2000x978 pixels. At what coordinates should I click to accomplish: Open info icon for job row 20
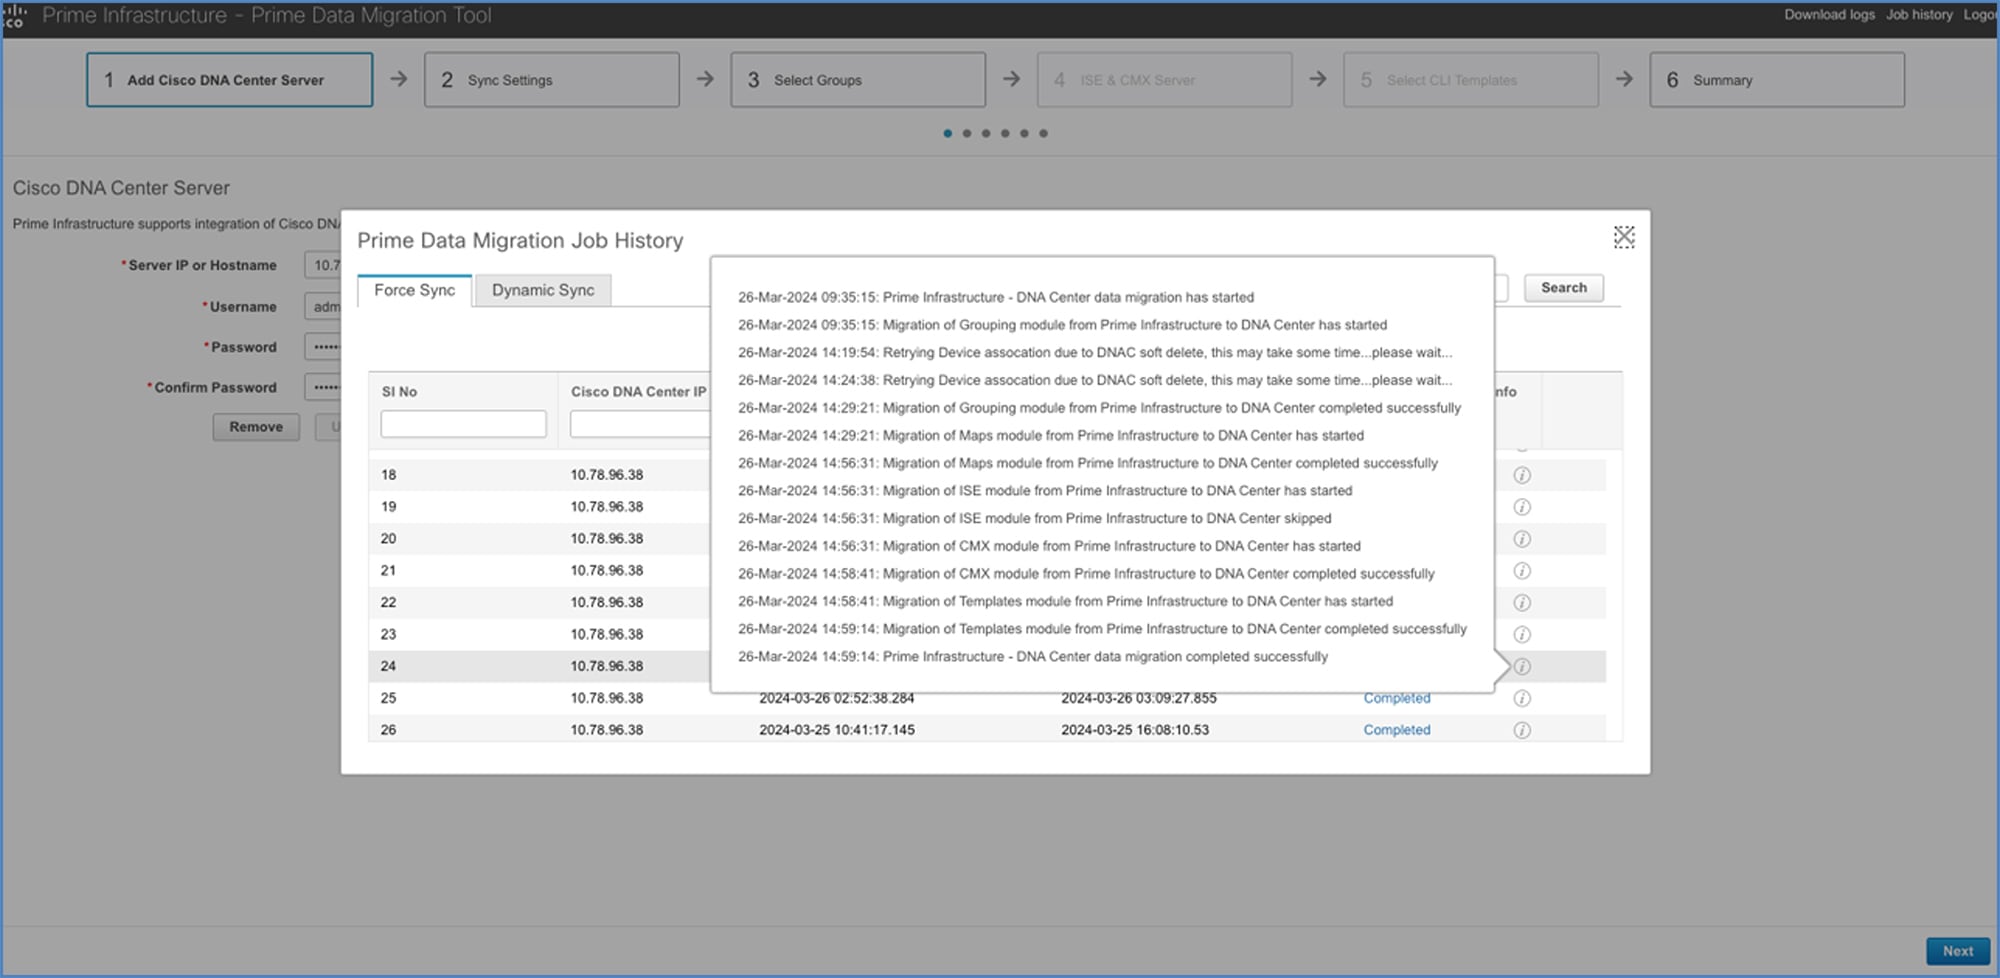(1522, 539)
